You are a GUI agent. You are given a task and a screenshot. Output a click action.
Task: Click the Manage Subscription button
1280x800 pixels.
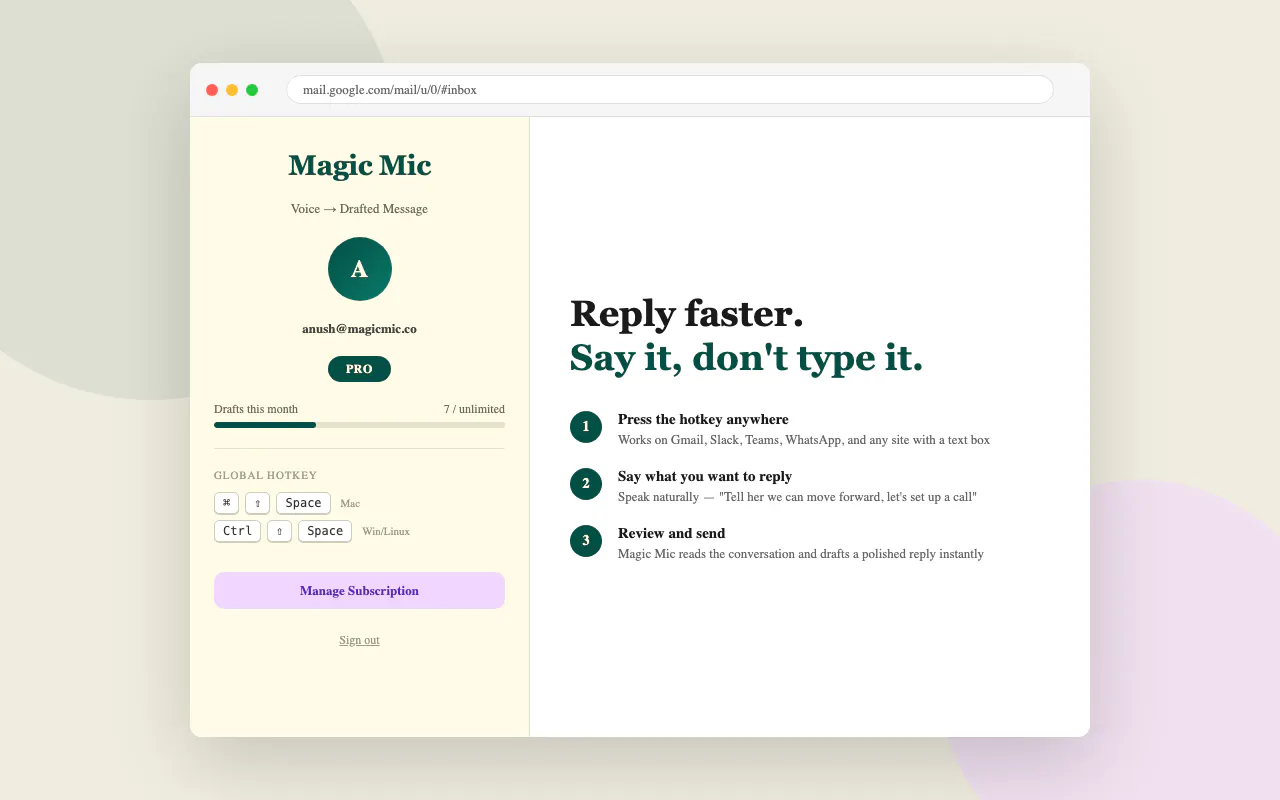point(359,591)
